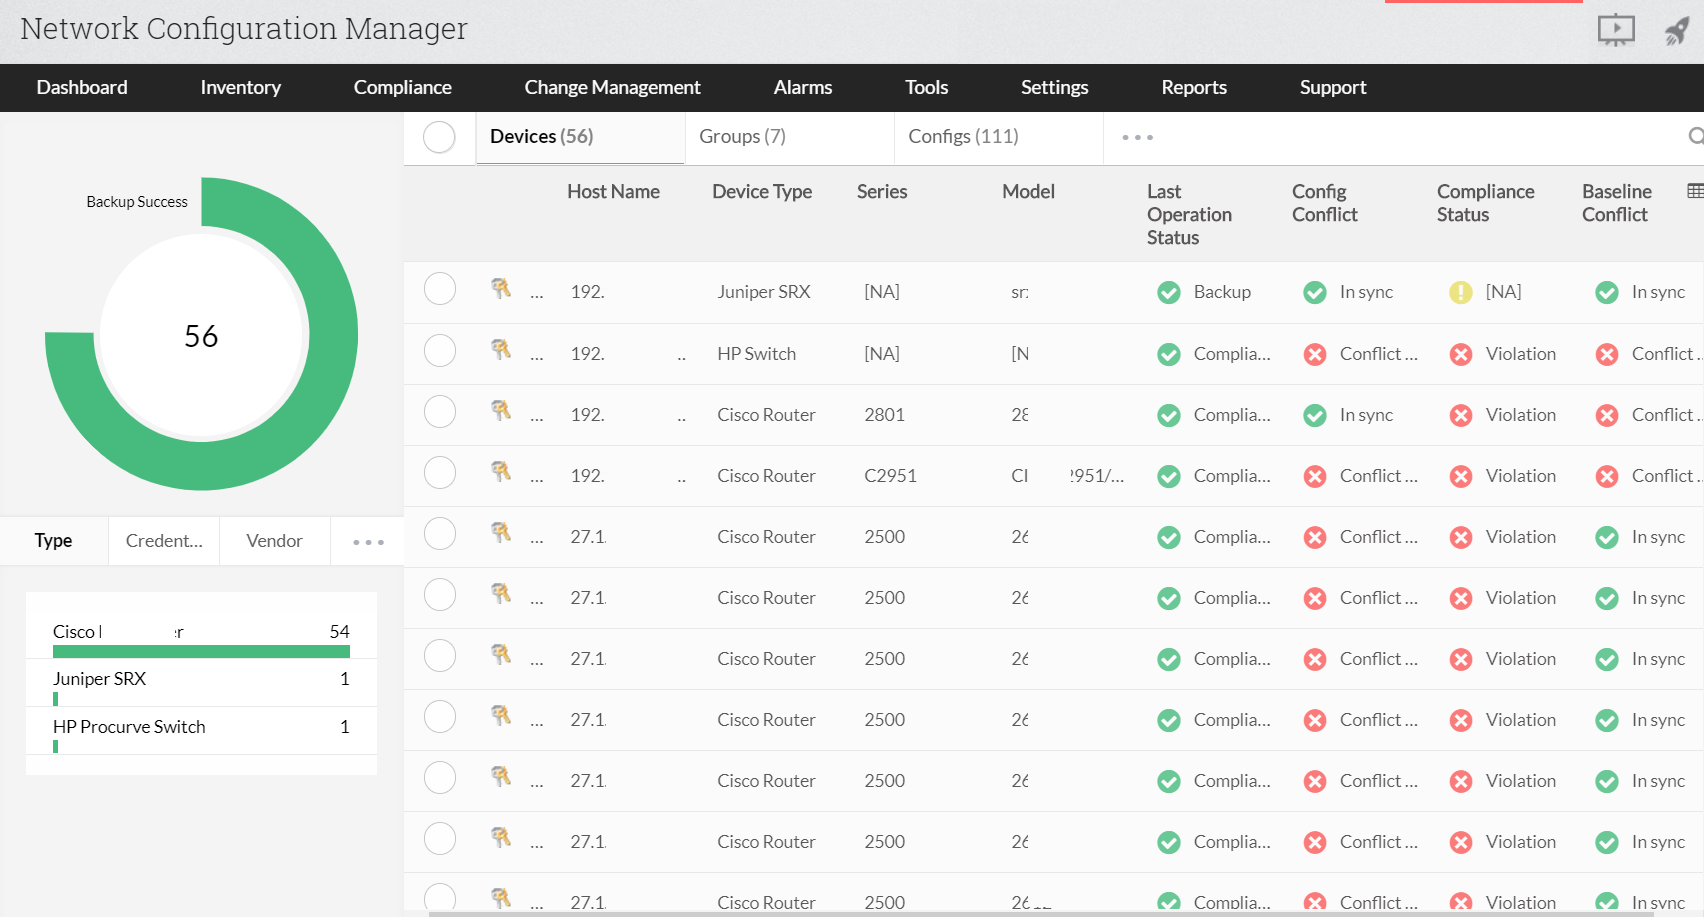Show more chart tabs after Vendor
The height and width of the screenshot is (917, 1704).
(368, 542)
